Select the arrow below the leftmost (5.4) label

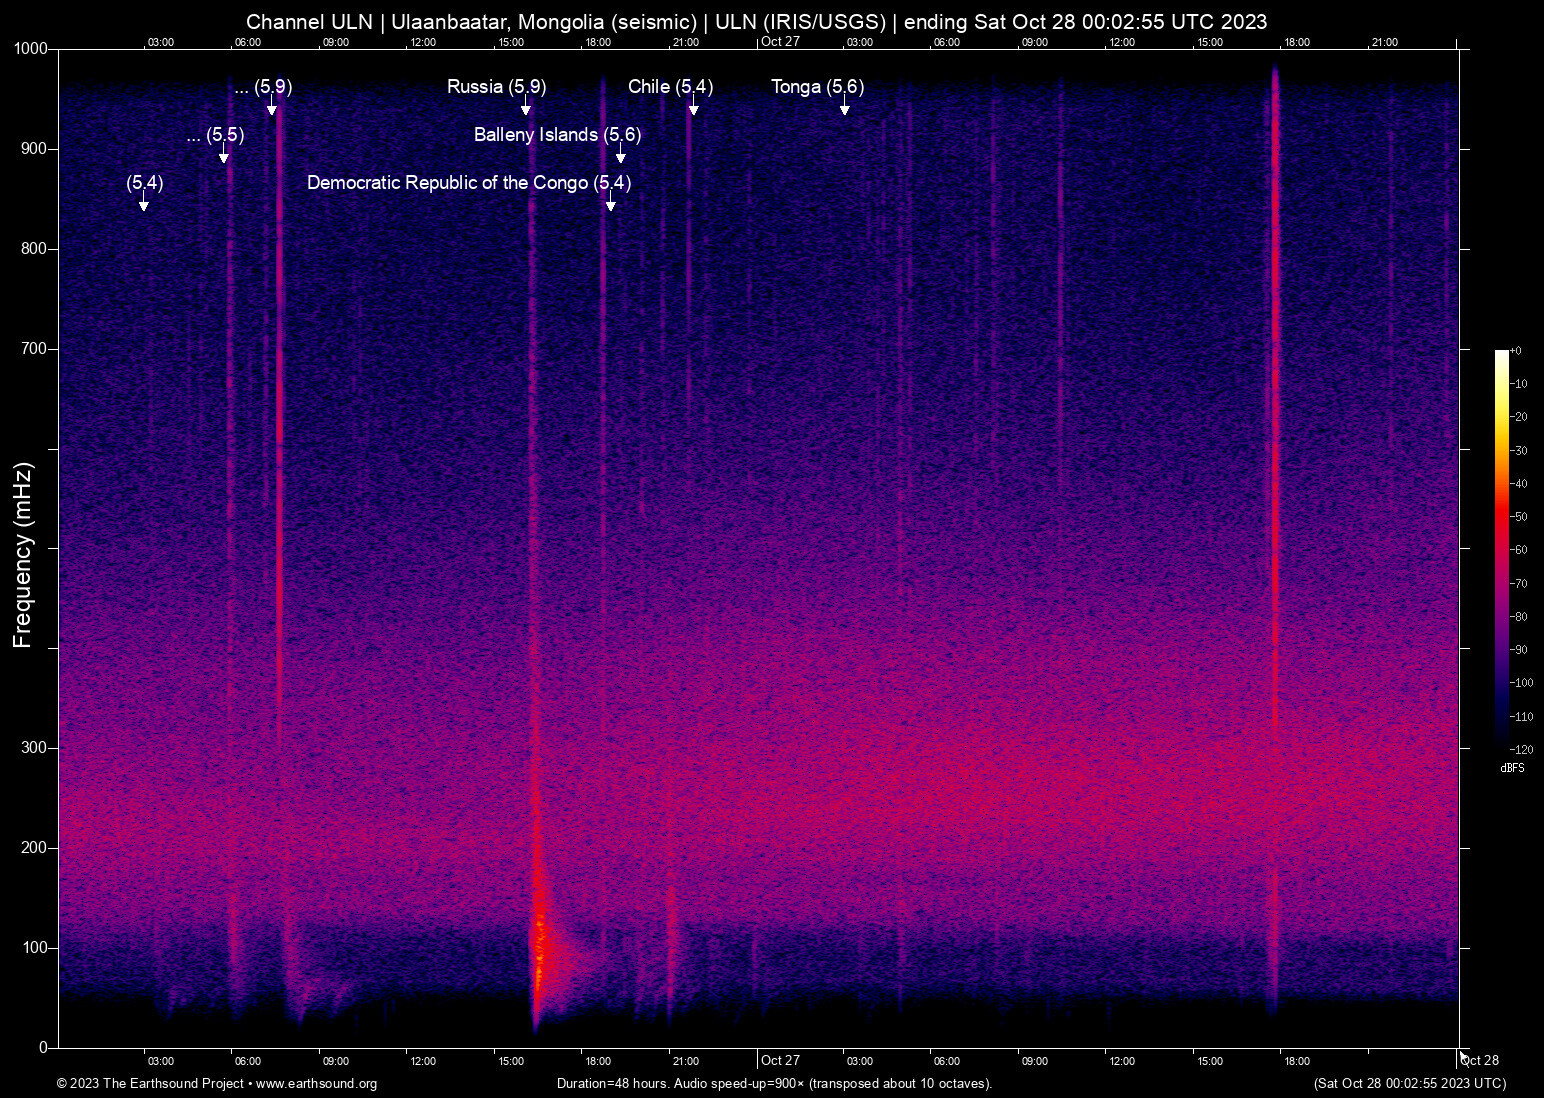point(144,204)
